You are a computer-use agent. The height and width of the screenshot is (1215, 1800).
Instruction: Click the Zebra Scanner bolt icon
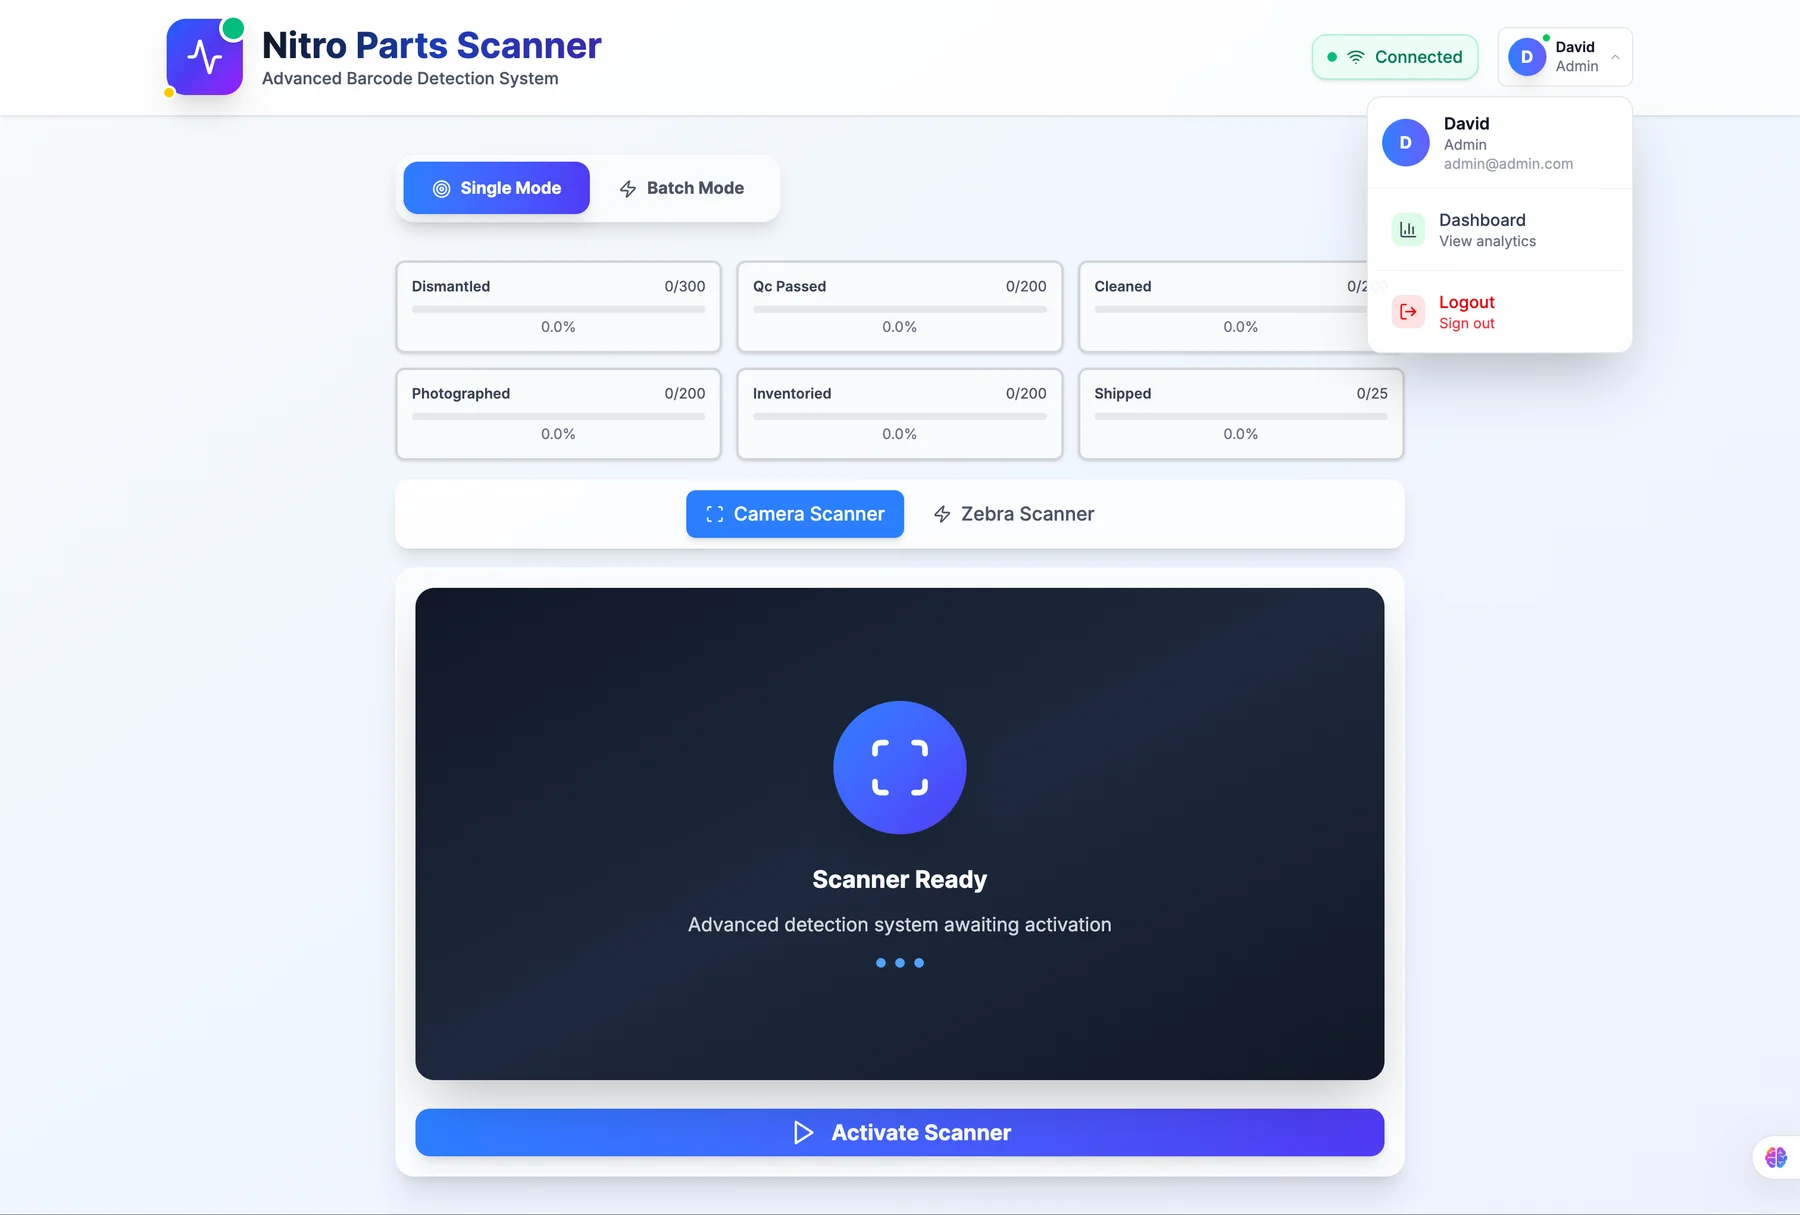point(942,514)
